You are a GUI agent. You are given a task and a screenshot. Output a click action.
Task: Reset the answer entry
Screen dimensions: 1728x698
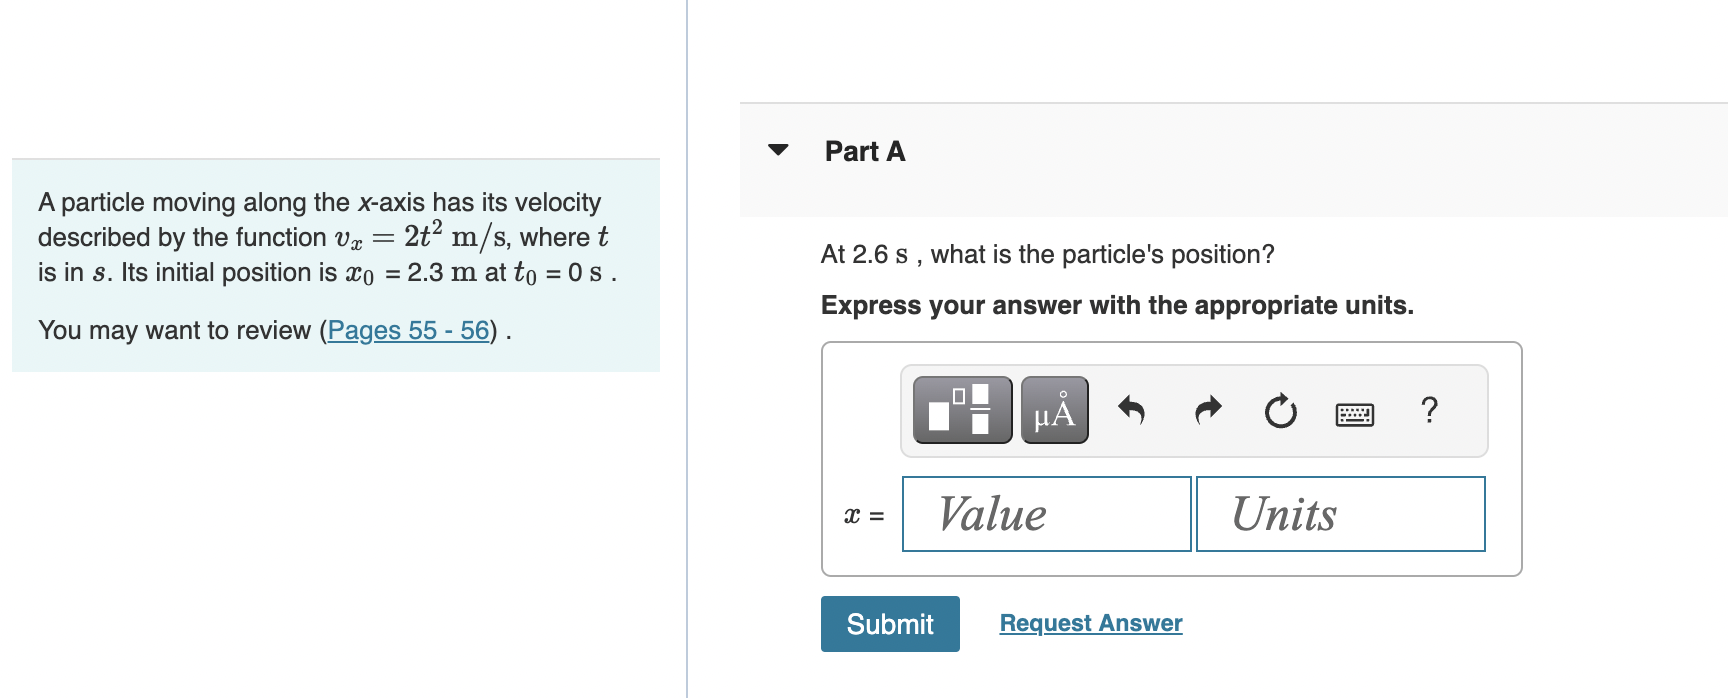(1280, 410)
